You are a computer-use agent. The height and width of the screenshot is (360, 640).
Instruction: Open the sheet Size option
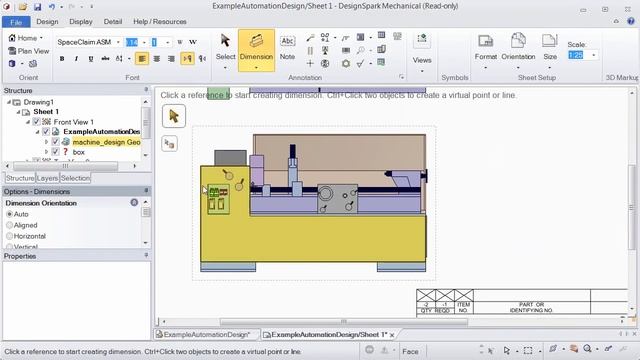click(x=550, y=50)
